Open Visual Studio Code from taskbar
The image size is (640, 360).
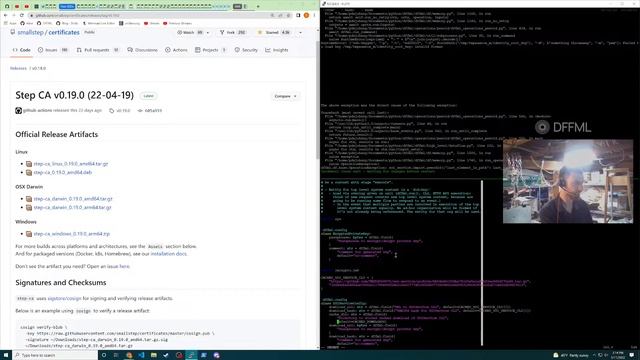tap(141, 355)
